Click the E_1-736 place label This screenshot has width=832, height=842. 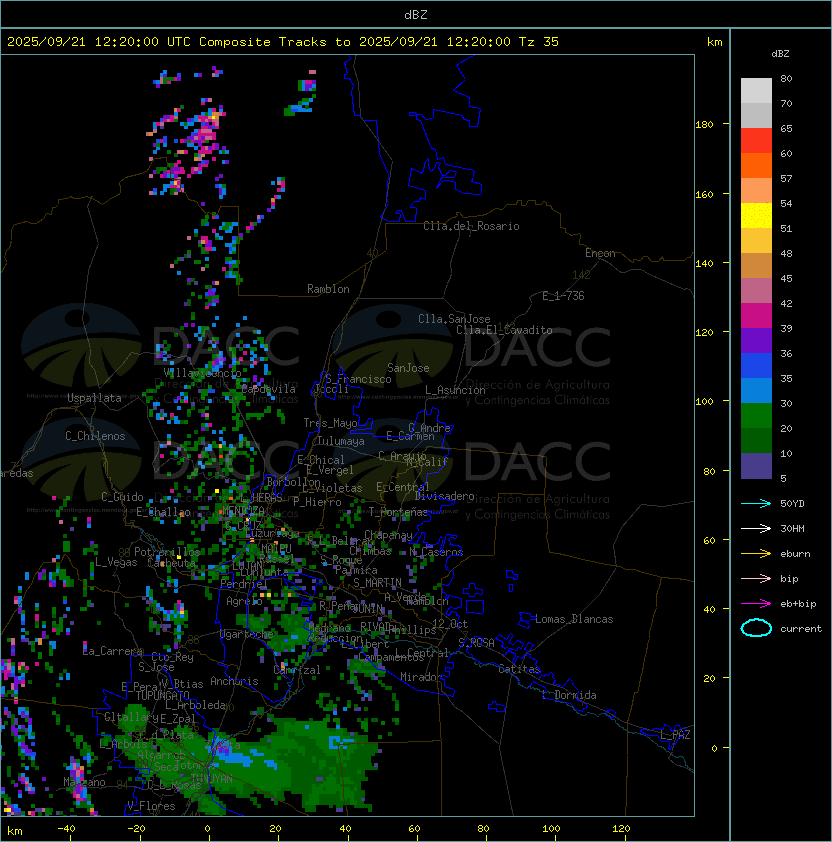coord(563,296)
